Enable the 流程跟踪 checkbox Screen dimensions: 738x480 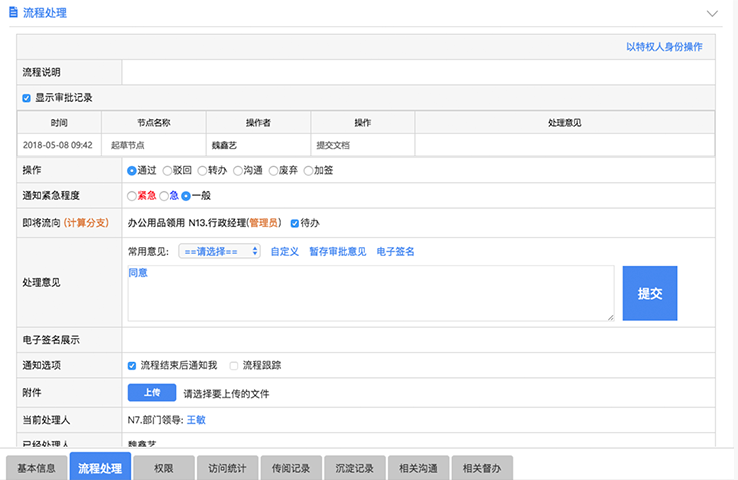click(x=233, y=366)
